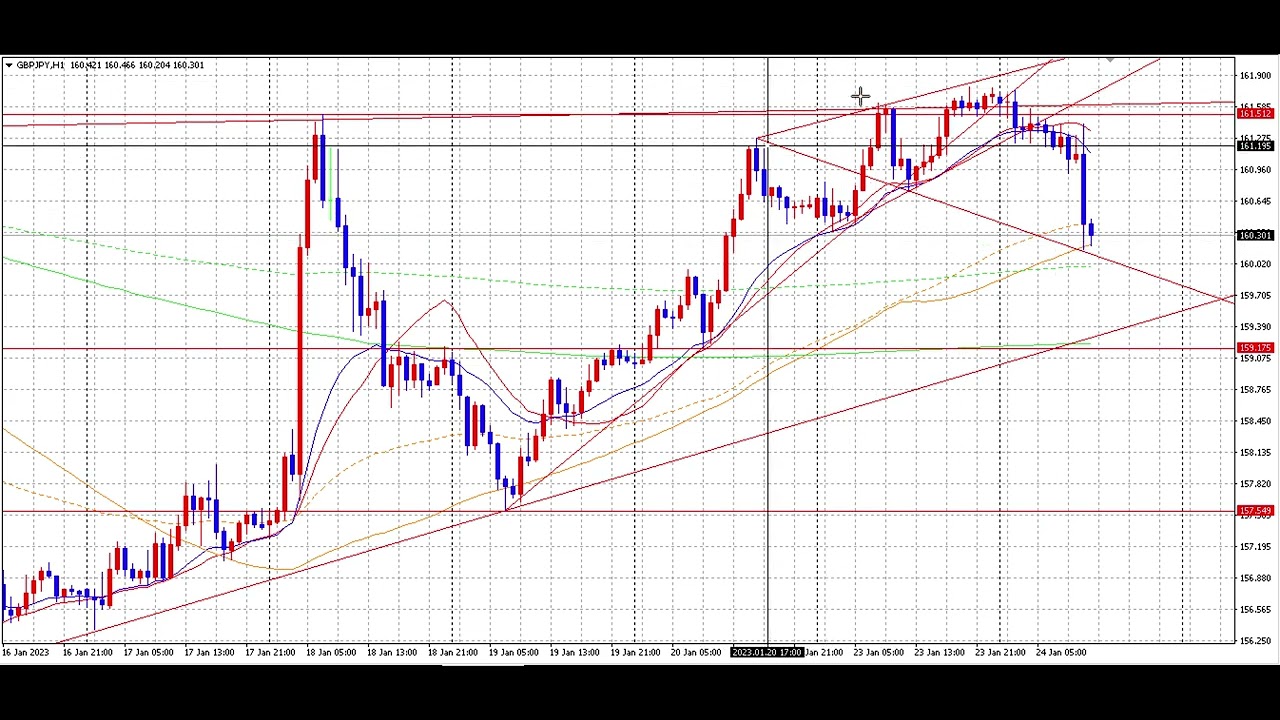Click the gray chart shift triangle marker
The width and height of the screenshot is (1280, 720).
[x=1110, y=61]
